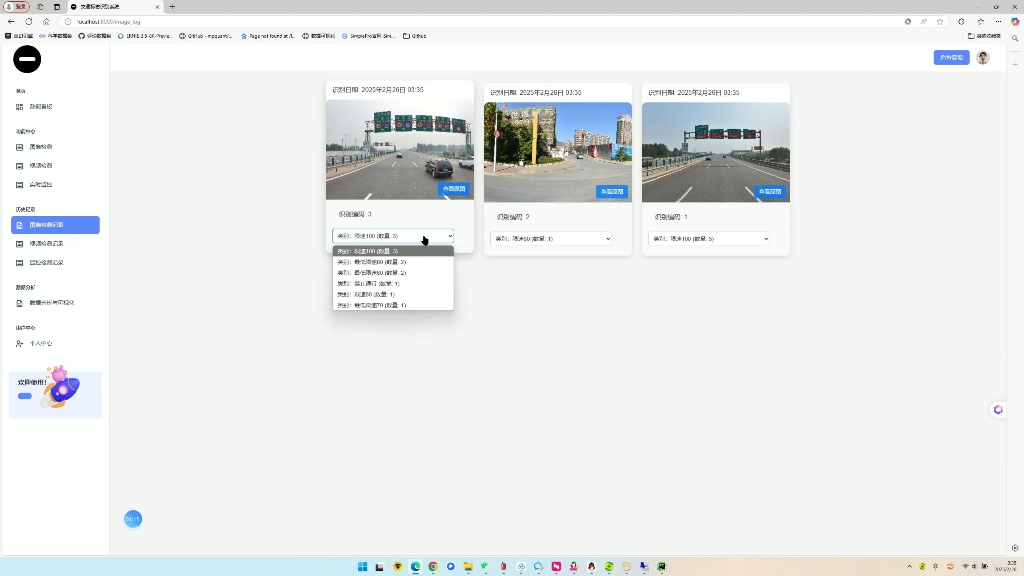Viewport: 1024px width, 576px height.
Task: Click the dashboard grid icon in sidebar
Action: pyautogui.click(x=20, y=106)
